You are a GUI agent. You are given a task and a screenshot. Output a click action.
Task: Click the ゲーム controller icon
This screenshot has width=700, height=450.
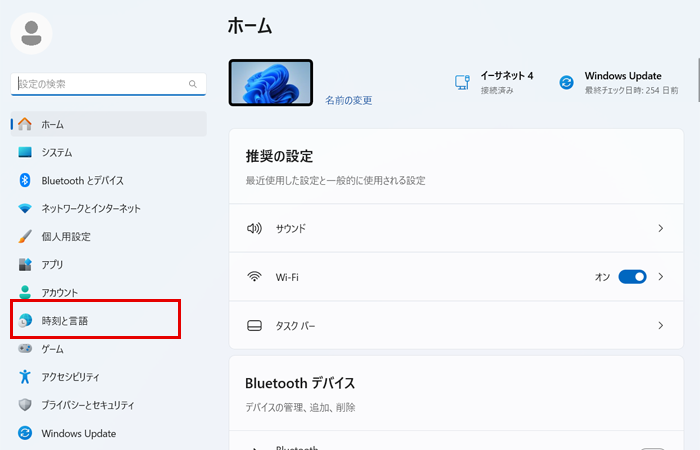point(25,349)
